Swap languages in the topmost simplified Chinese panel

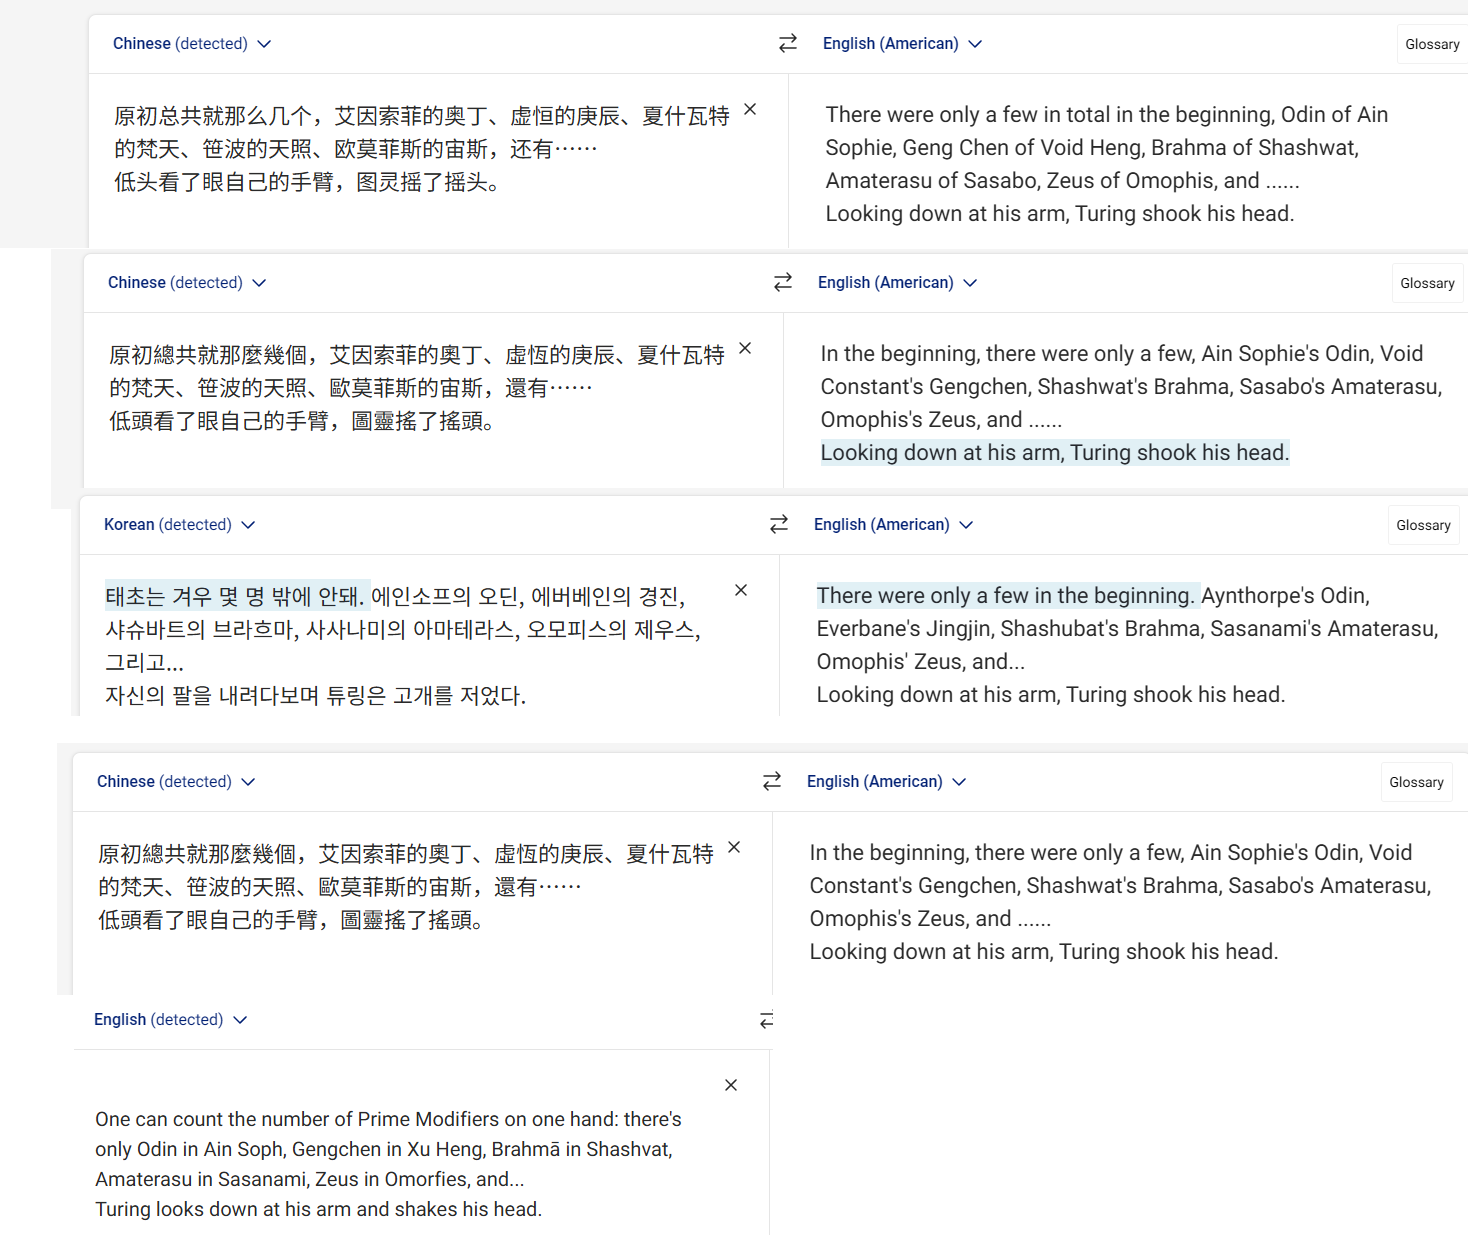(x=788, y=43)
